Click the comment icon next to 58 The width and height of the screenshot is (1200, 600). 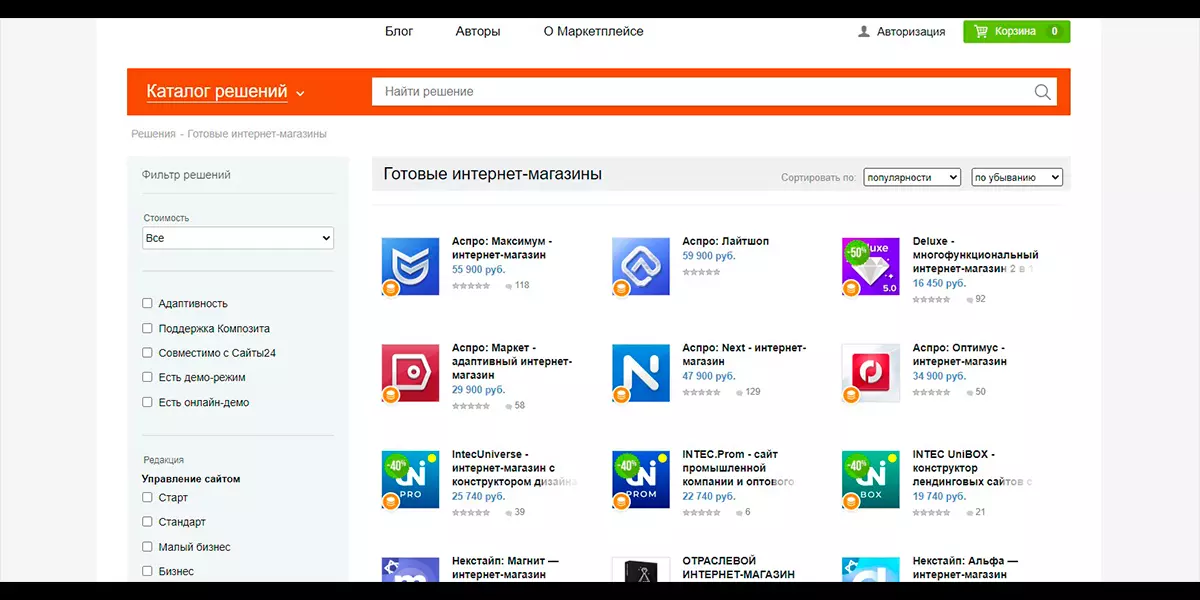[508, 406]
